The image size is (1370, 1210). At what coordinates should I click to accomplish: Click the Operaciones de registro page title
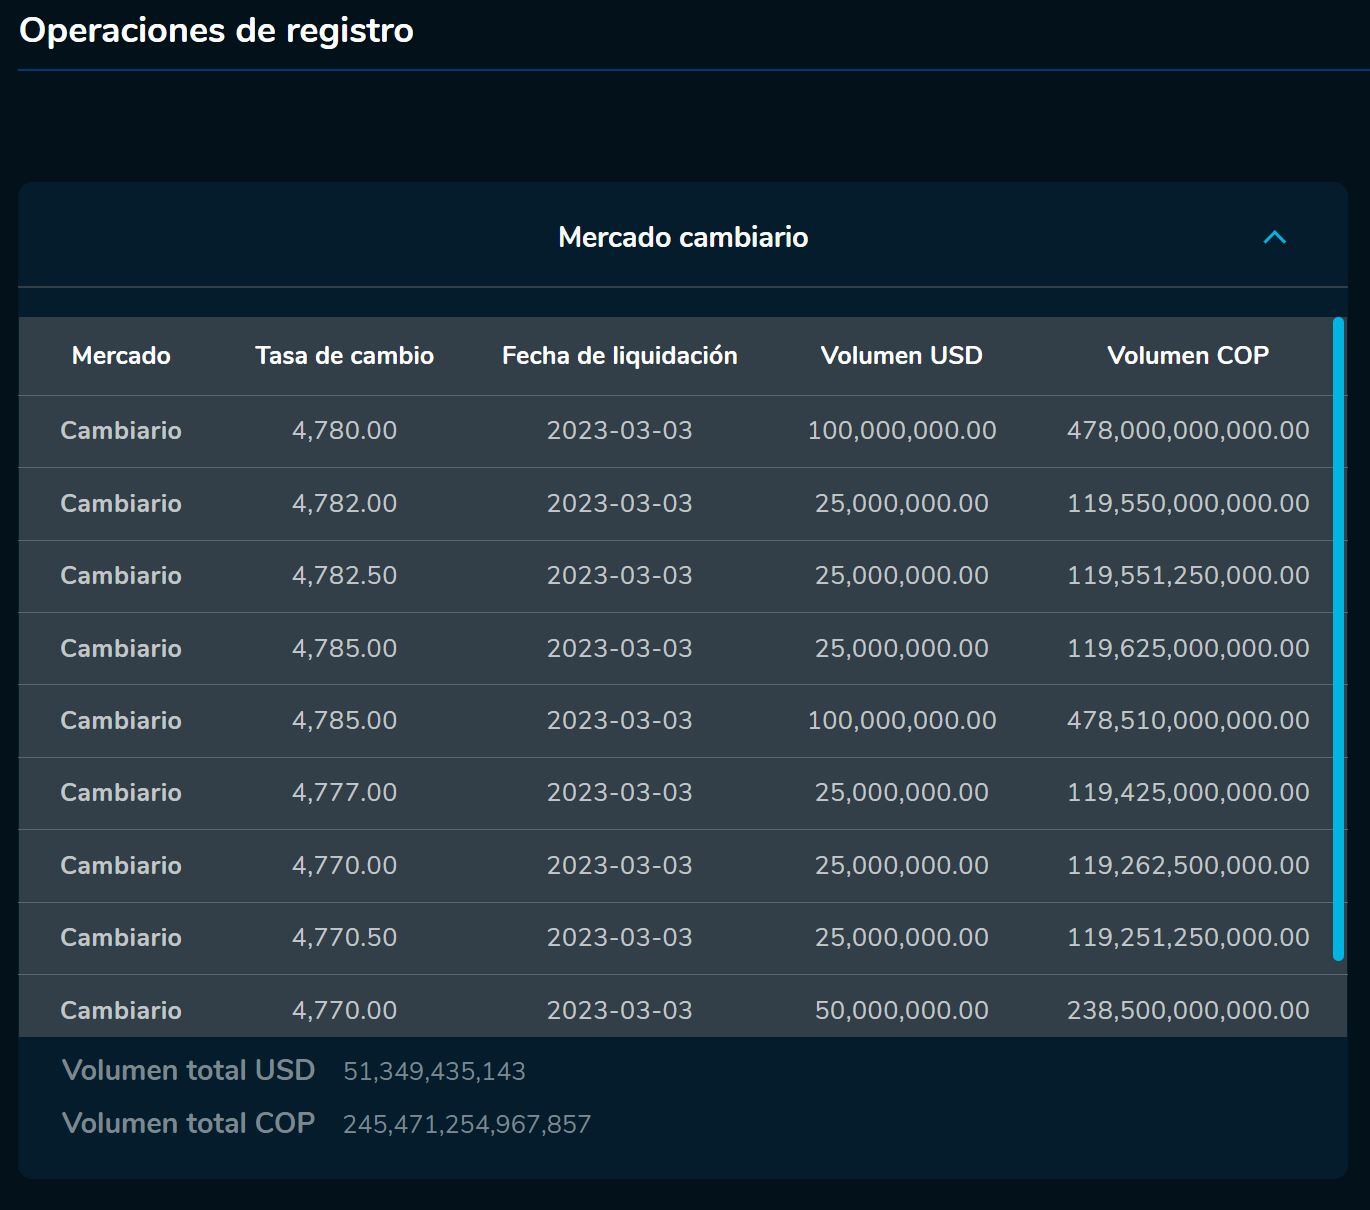point(215,30)
